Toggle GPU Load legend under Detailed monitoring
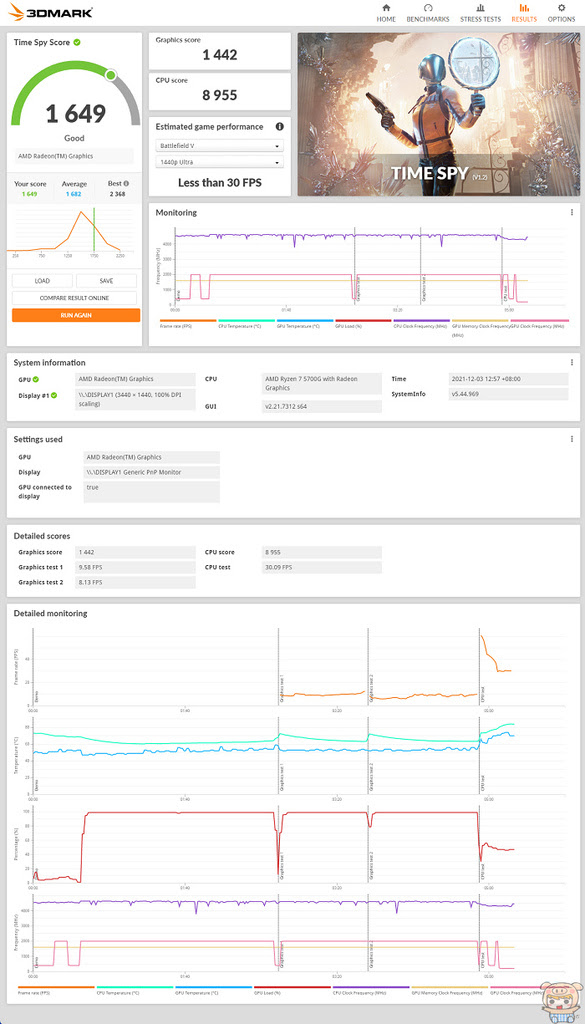The image size is (585, 1024). (292, 990)
